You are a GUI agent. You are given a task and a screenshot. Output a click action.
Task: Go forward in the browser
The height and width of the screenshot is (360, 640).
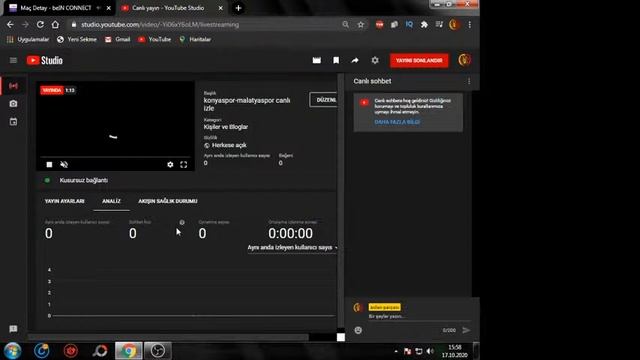25,24
